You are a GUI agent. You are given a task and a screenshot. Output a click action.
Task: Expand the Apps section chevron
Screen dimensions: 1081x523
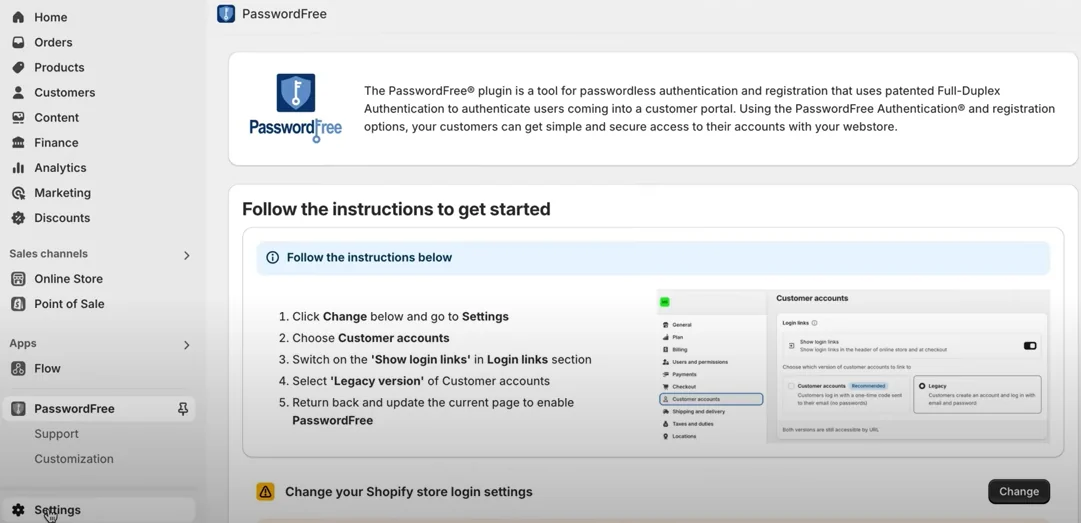[x=186, y=345]
